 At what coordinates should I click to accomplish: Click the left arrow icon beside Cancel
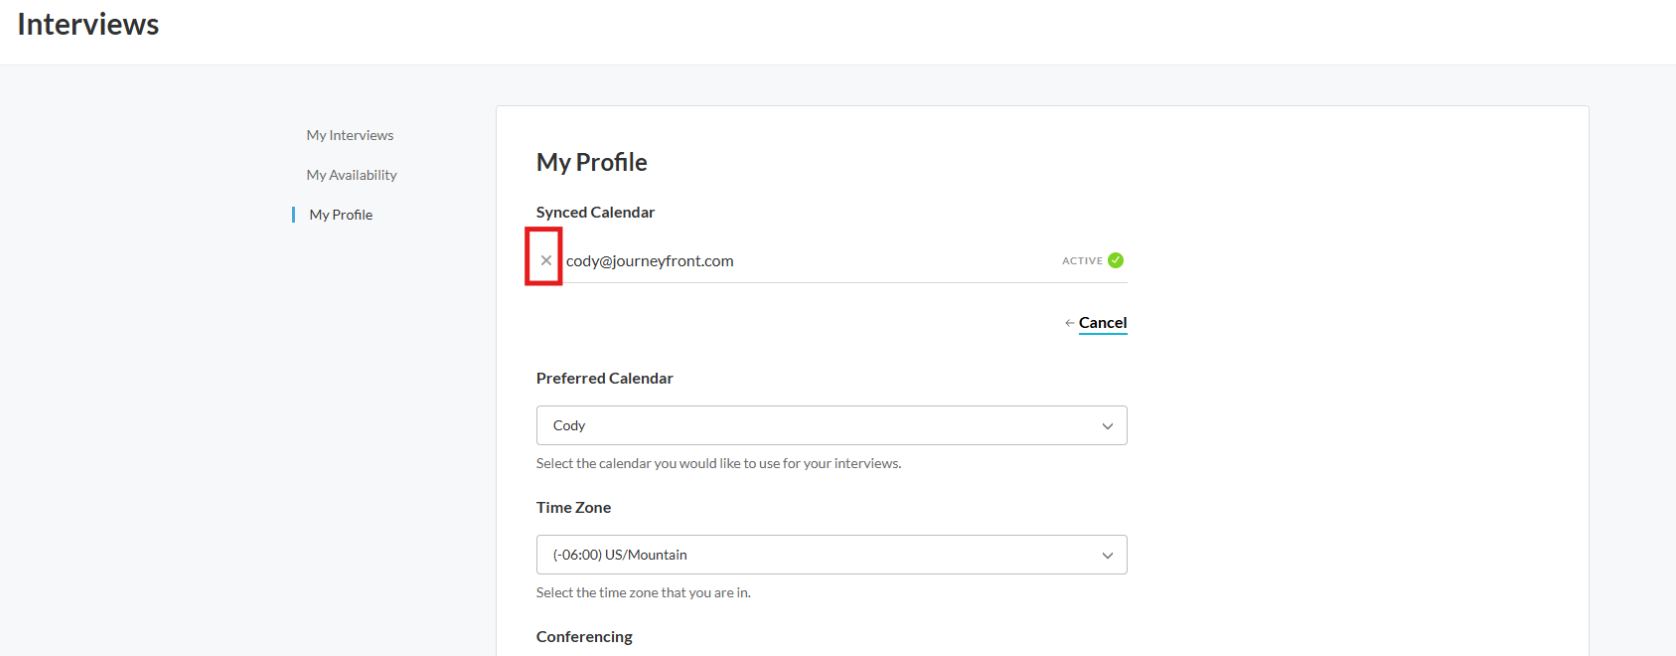point(1069,323)
